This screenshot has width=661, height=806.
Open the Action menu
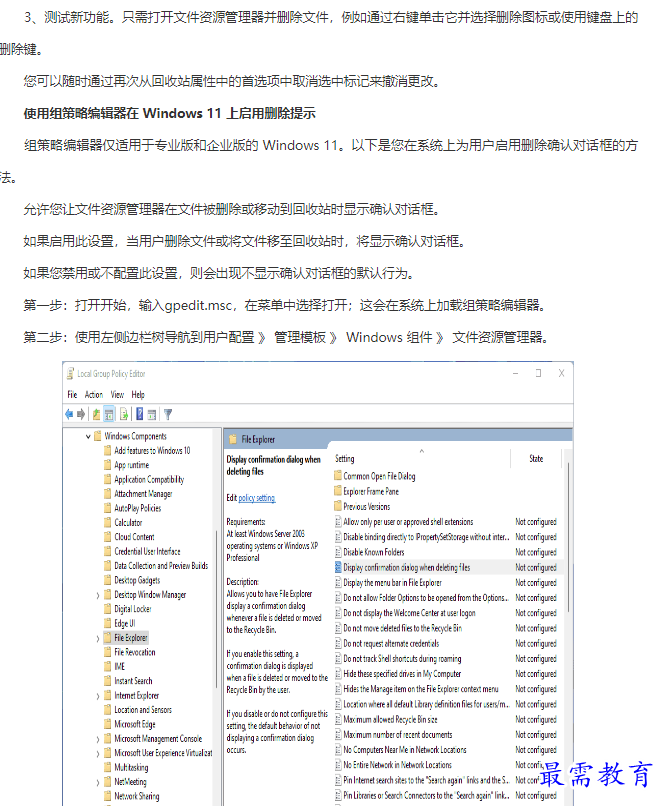click(94, 394)
